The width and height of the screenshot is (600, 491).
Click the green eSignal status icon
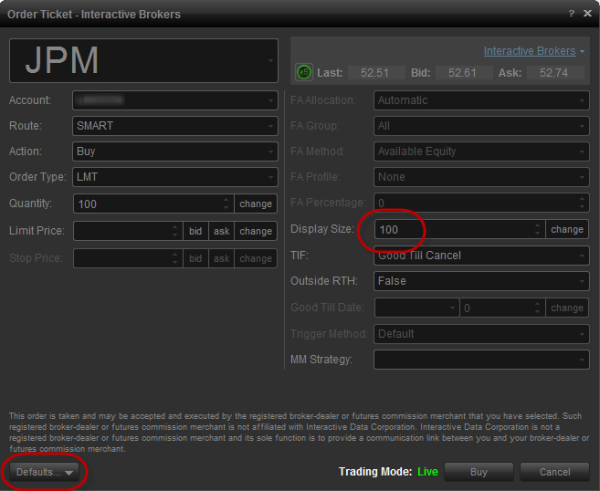coord(304,72)
